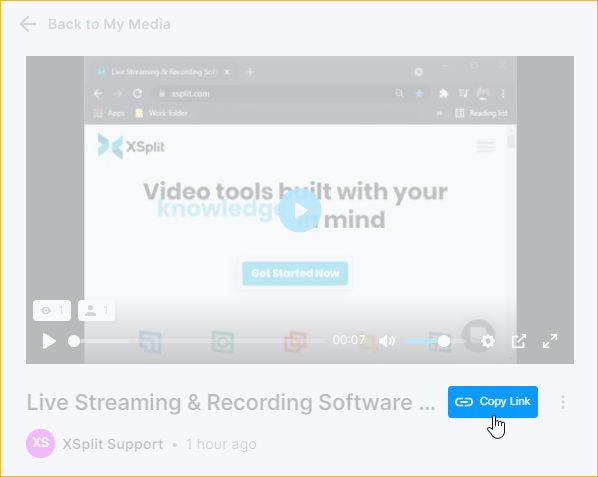The height and width of the screenshot is (477, 598).
Task: Click the large center play button
Action: click(x=300, y=210)
